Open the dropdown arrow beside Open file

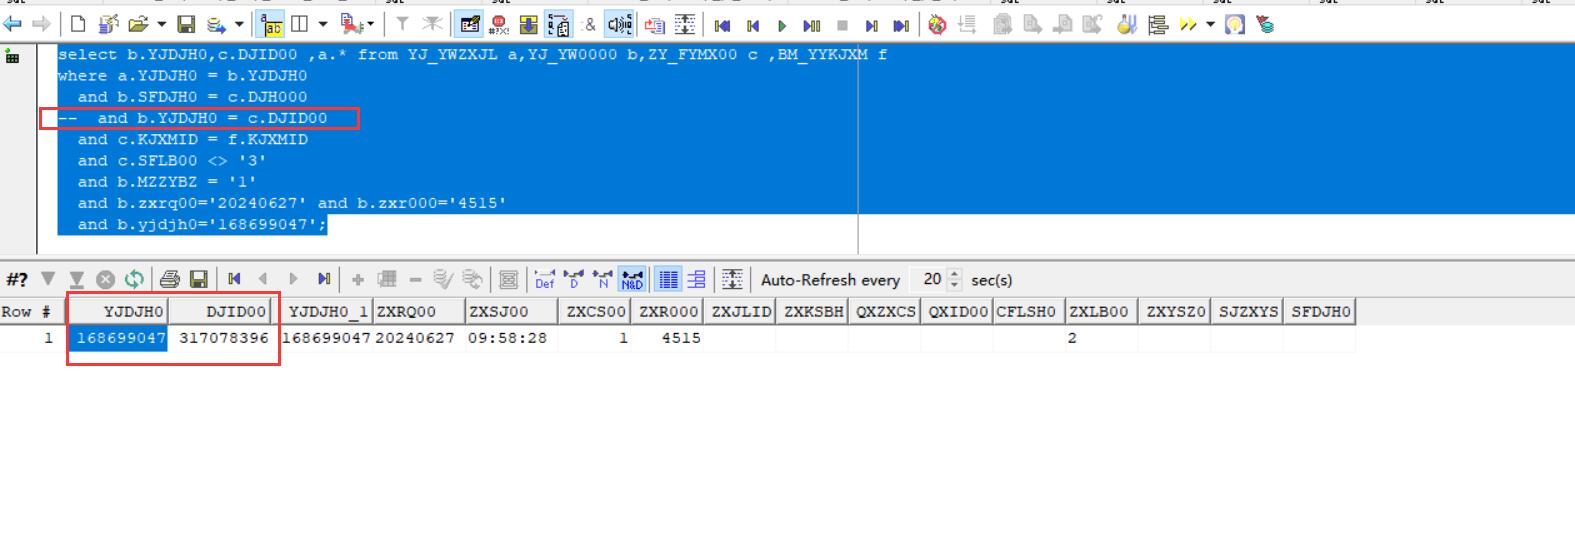pos(161,25)
